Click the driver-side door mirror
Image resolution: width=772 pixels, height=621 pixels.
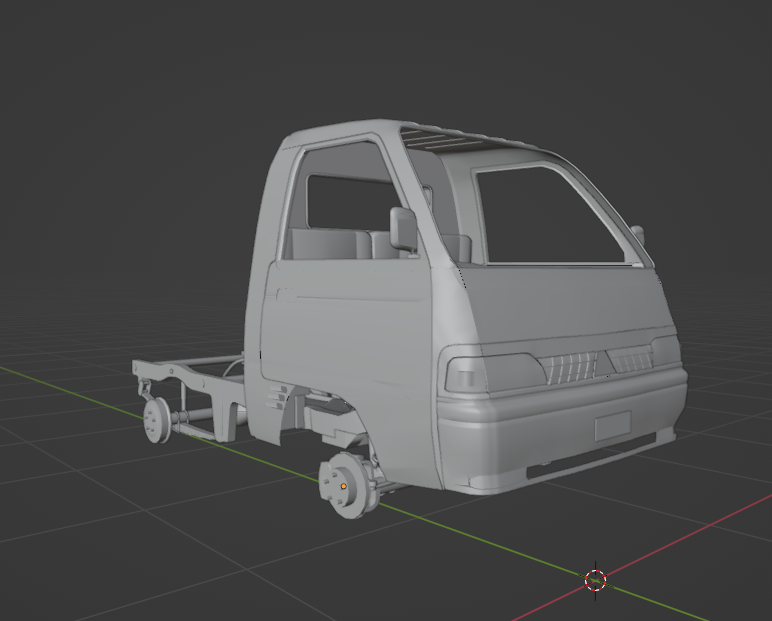click(403, 230)
